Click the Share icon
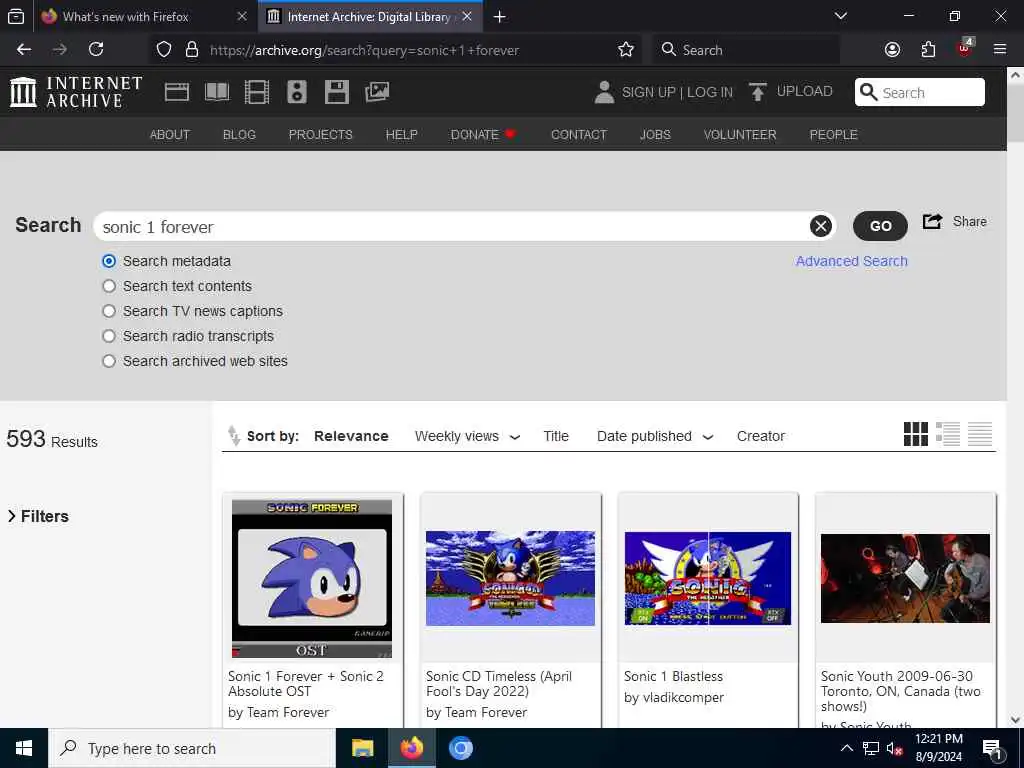The image size is (1024, 768). 932,221
